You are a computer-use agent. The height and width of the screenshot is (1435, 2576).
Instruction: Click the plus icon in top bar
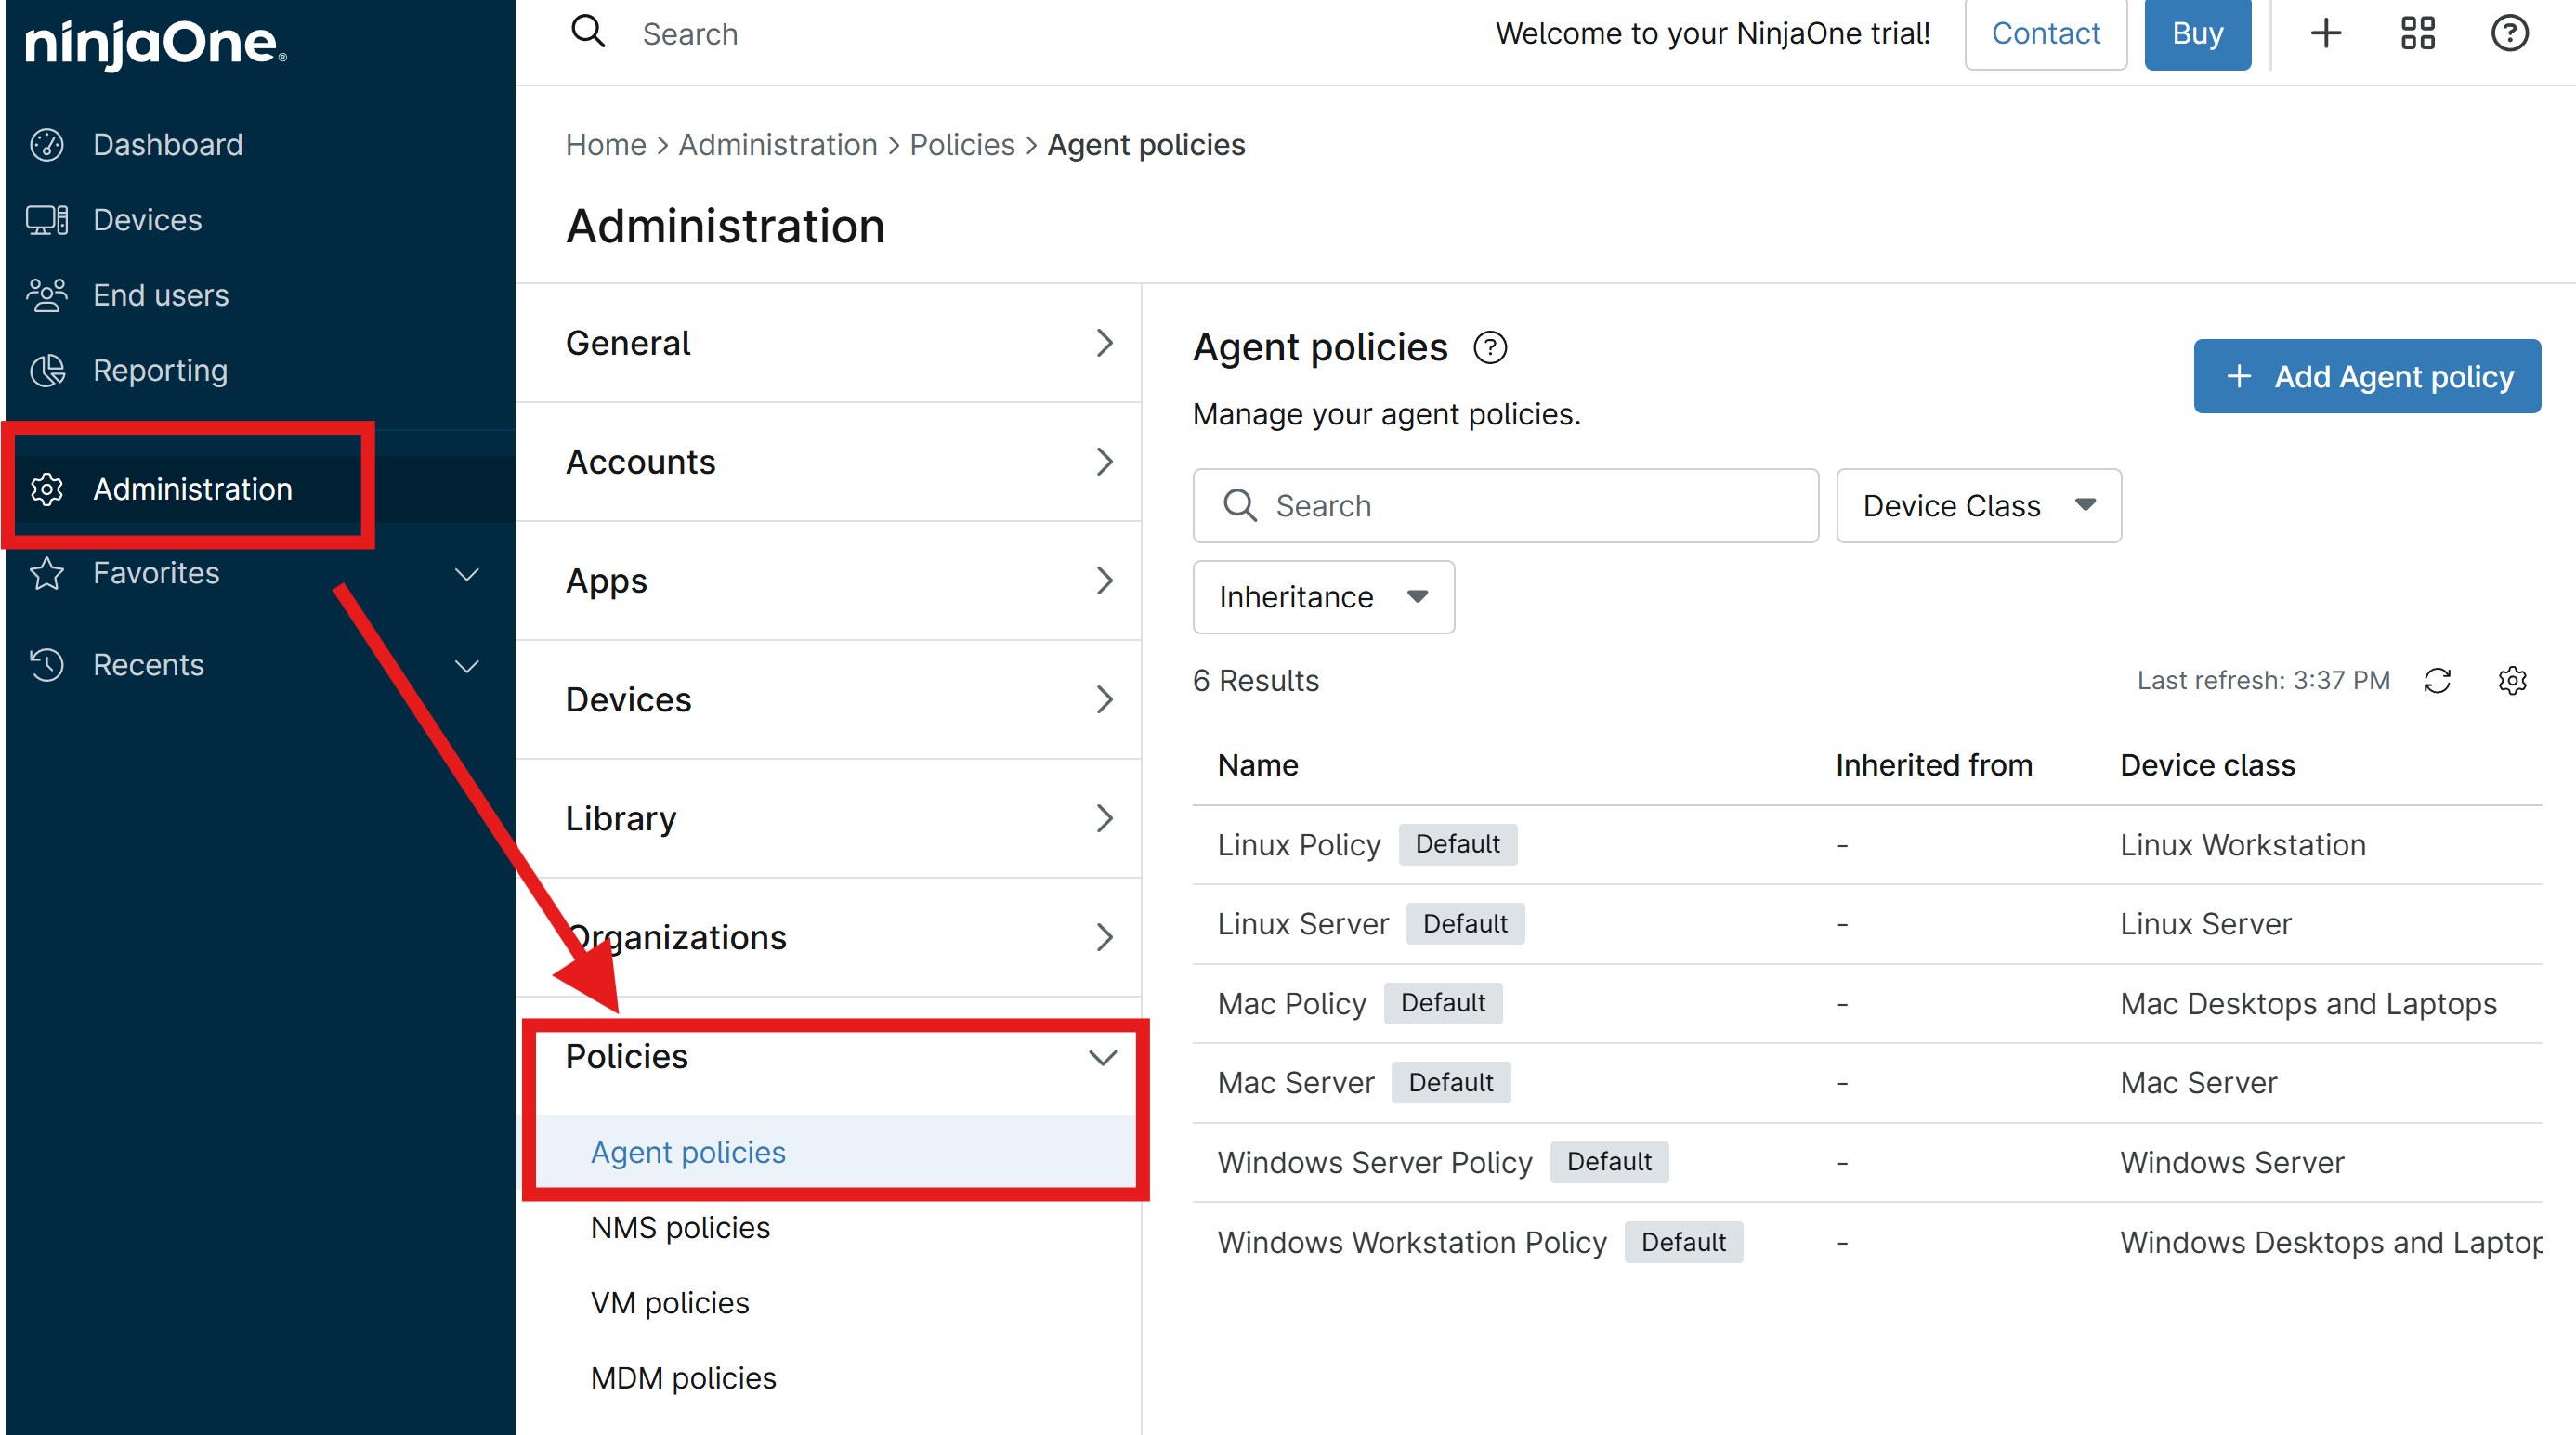click(2326, 33)
